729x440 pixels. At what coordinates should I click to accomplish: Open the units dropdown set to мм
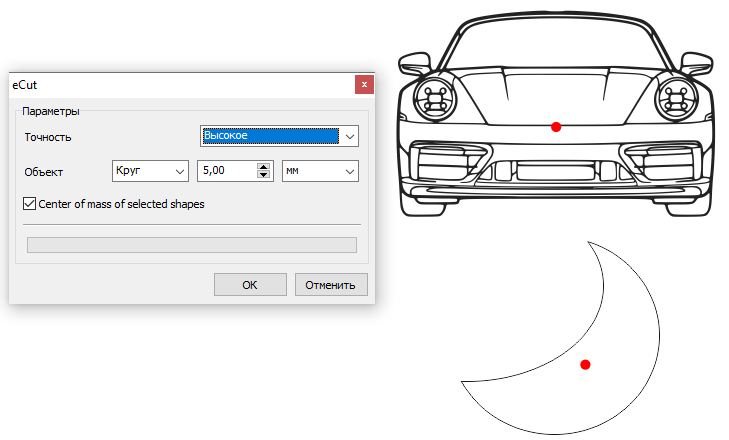[320, 171]
